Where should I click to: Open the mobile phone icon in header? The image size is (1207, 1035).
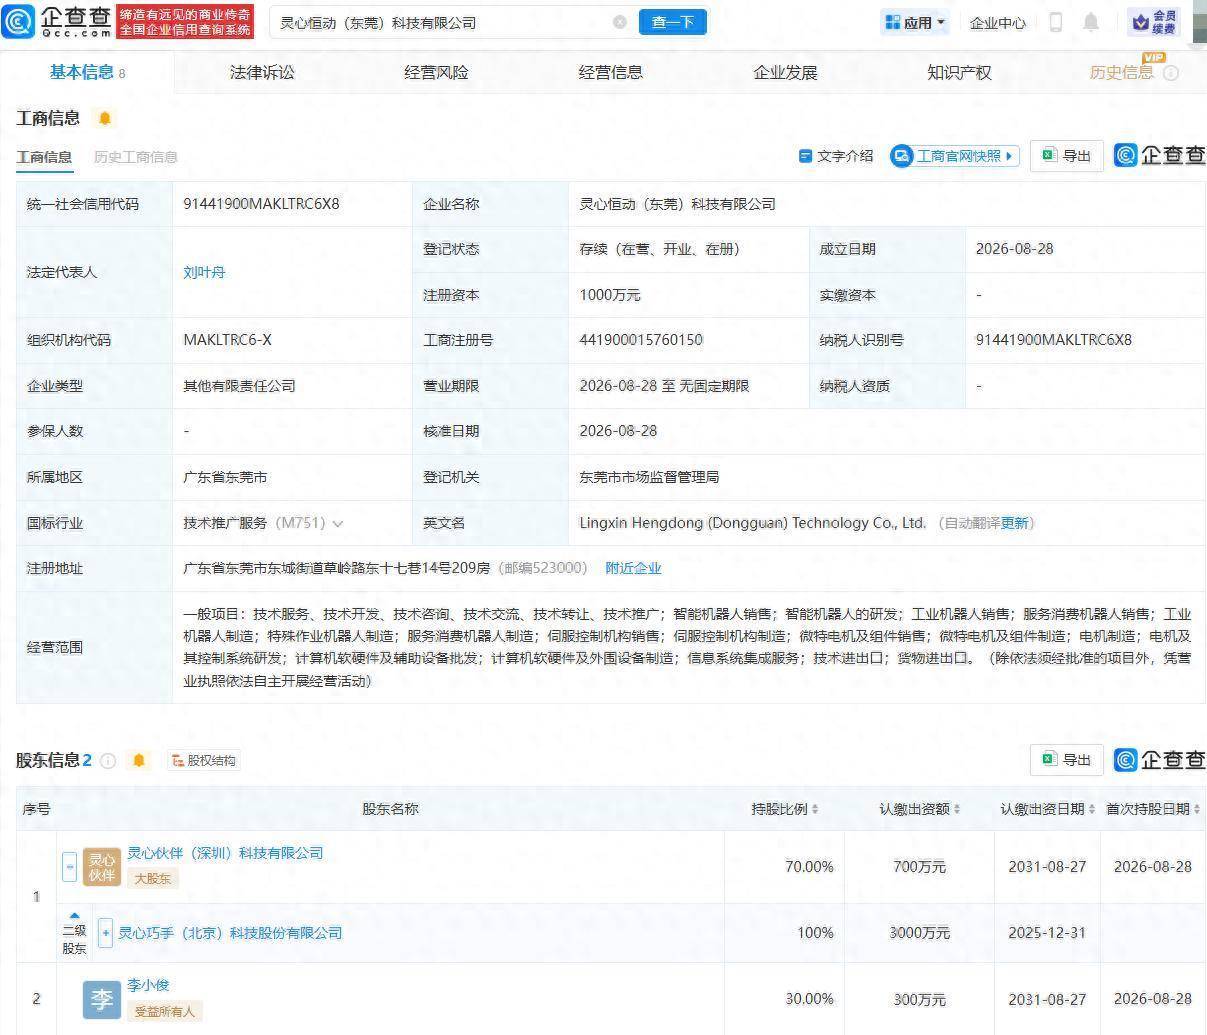(1056, 22)
